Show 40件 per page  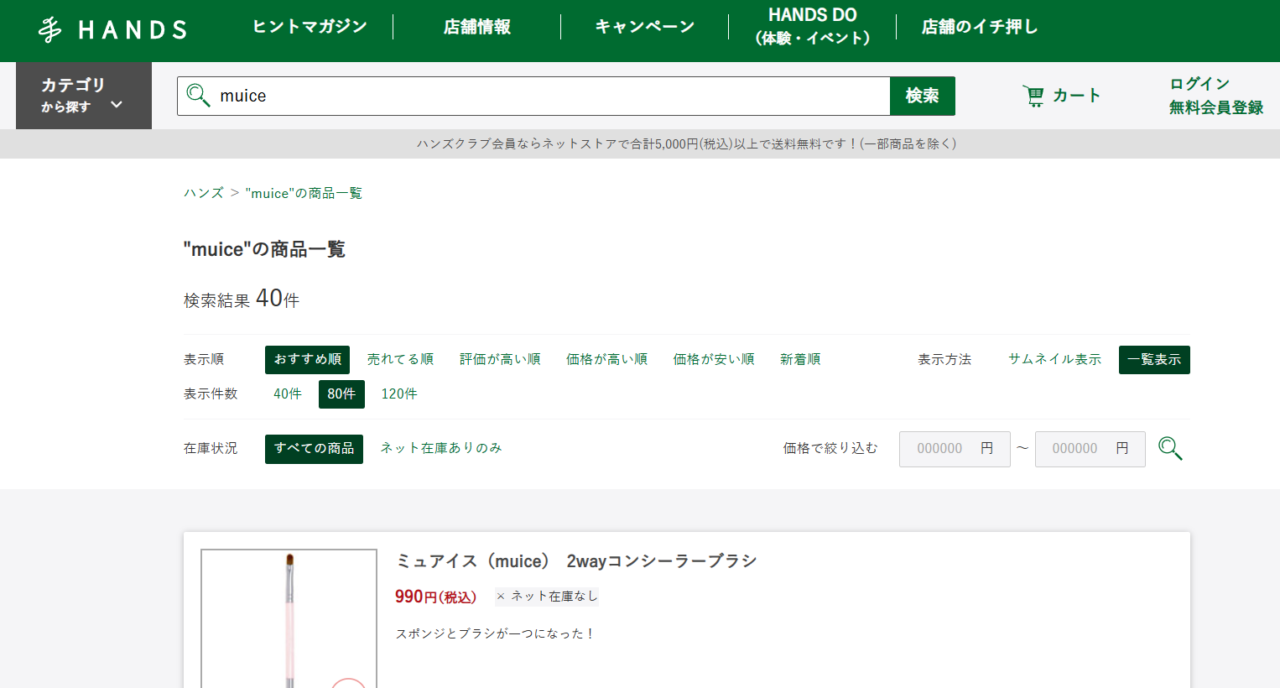[x=287, y=394]
